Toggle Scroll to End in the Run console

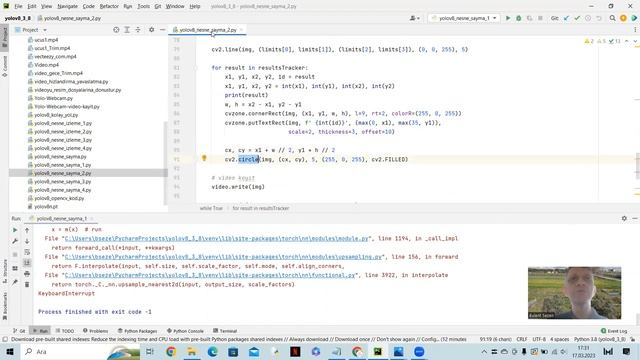tap(27, 263)
